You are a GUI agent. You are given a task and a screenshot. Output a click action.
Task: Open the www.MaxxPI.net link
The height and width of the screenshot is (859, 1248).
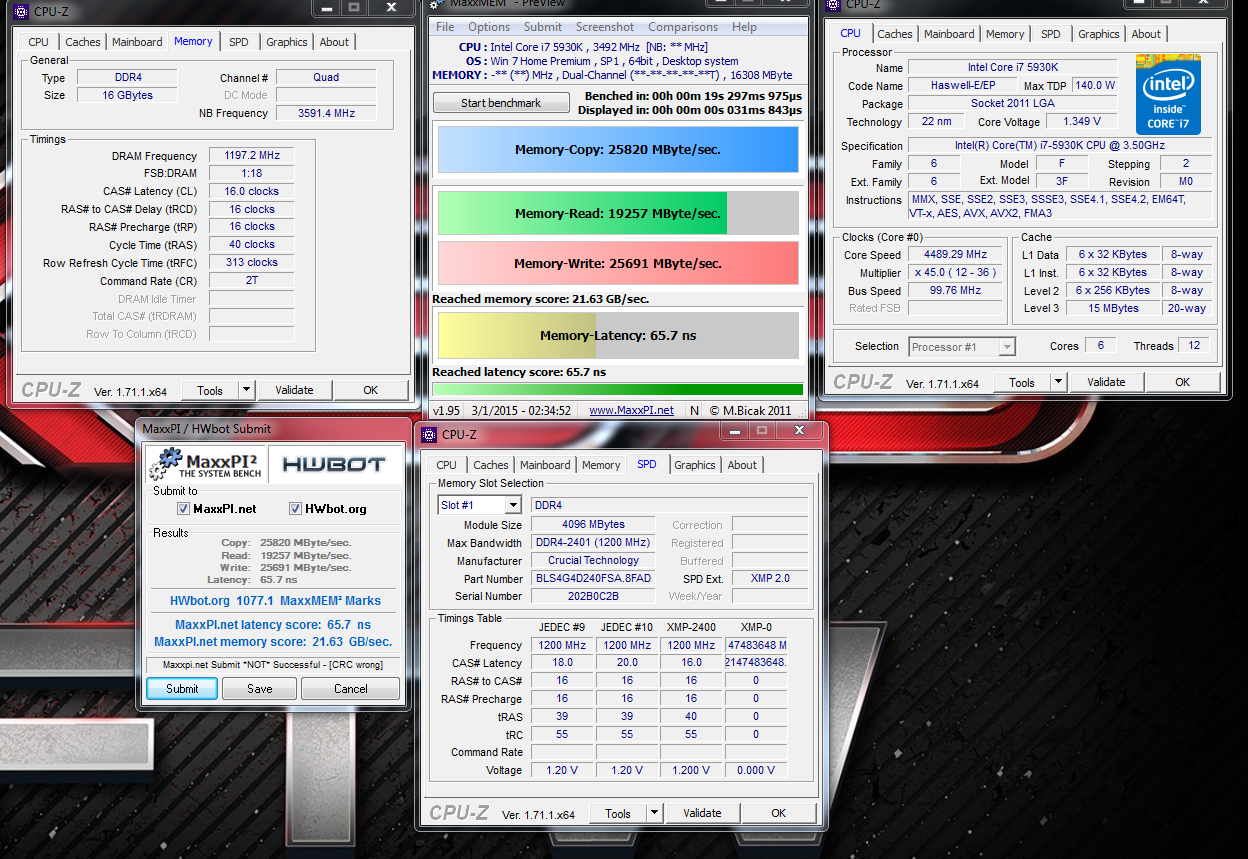(x=631, y=410)
